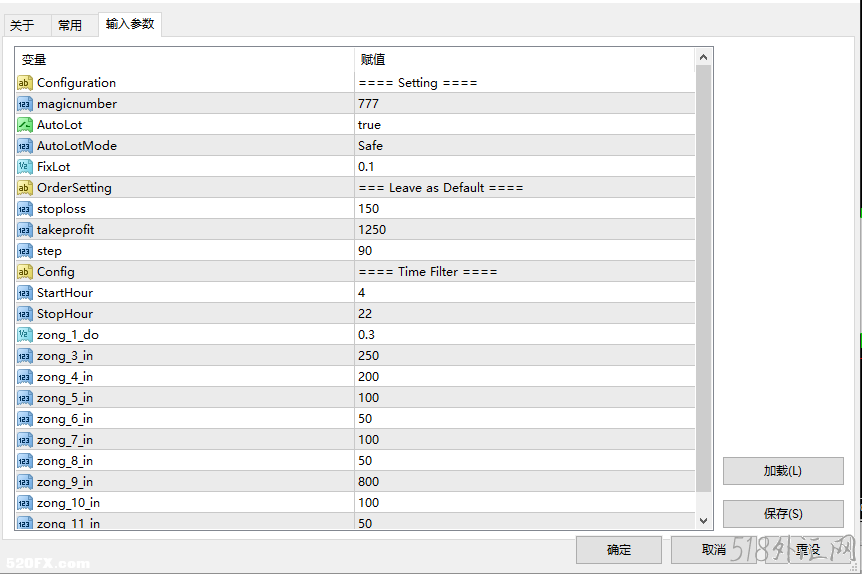Switch to the 关于 tab

(x=22, y=25)
